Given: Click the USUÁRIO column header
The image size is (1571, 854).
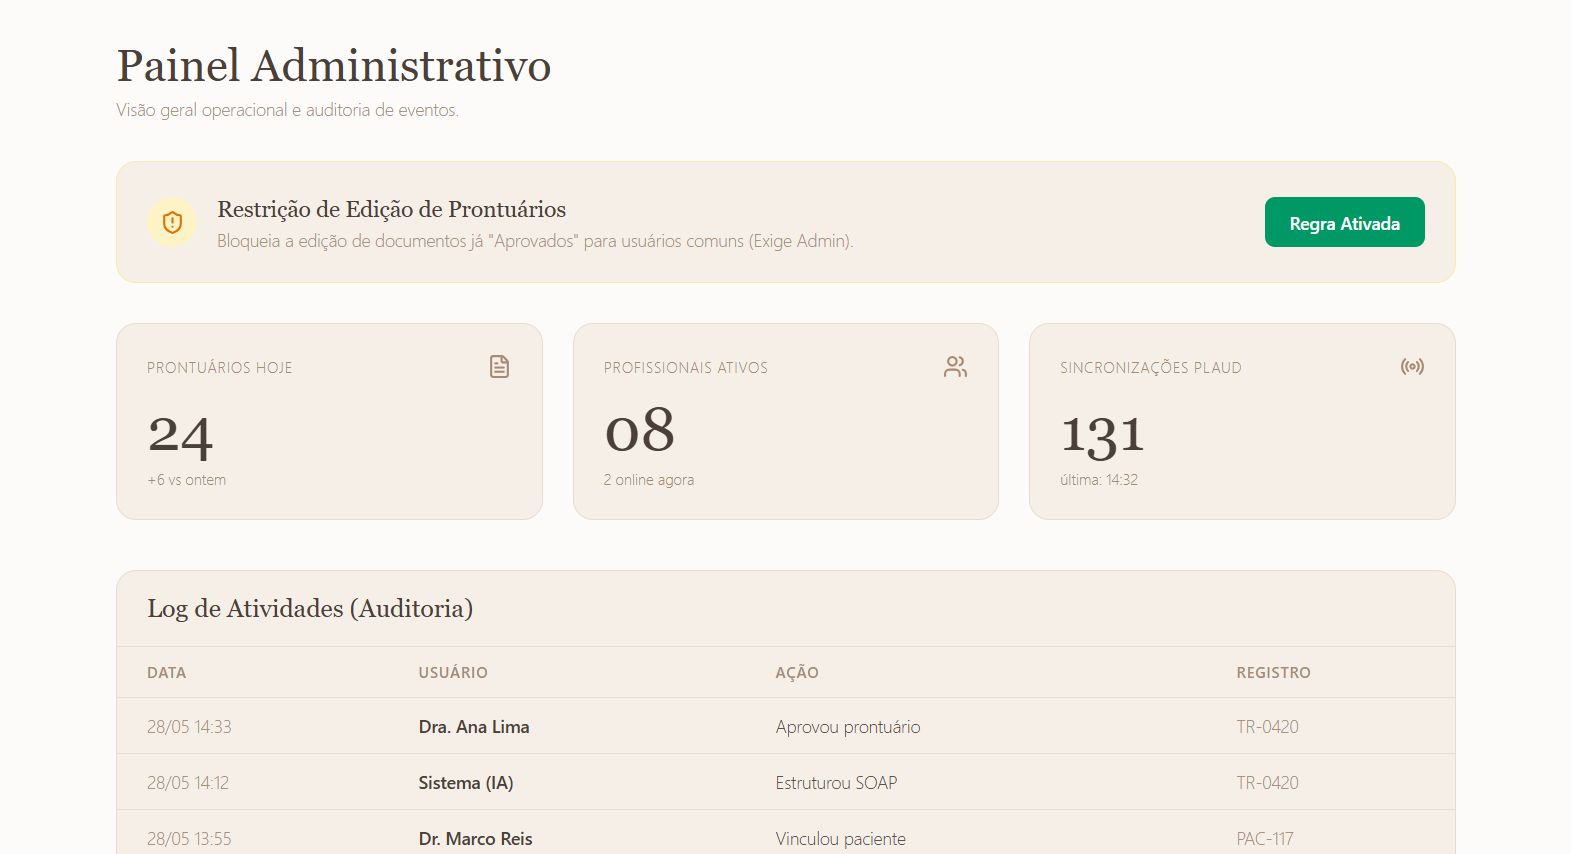Looking at the screenshot, I should pyautogui.click(x=453, y=673).
